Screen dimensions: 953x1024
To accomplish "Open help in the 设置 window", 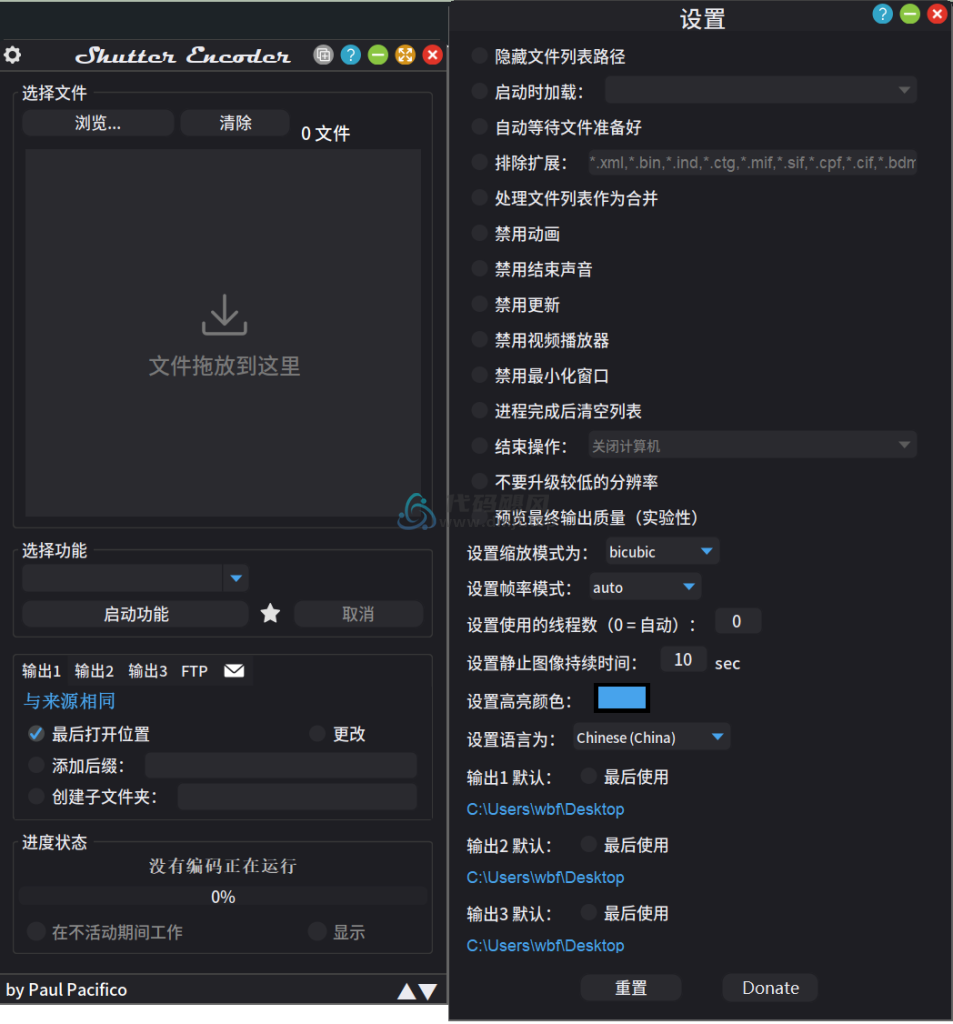I will point(882,14).
